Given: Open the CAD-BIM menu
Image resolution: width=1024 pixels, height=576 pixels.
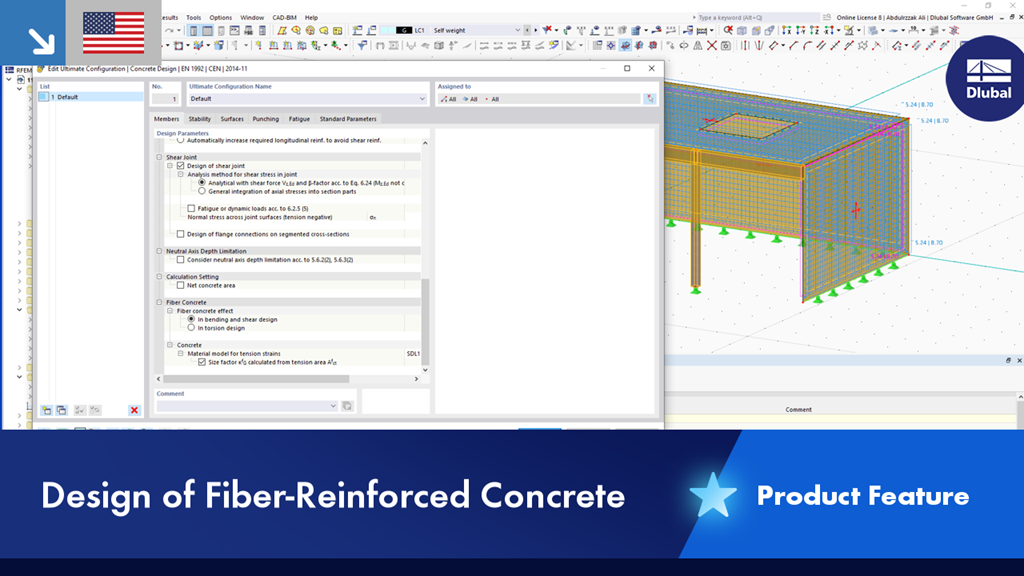Looking at the screenshot, I should click(284, 18).
